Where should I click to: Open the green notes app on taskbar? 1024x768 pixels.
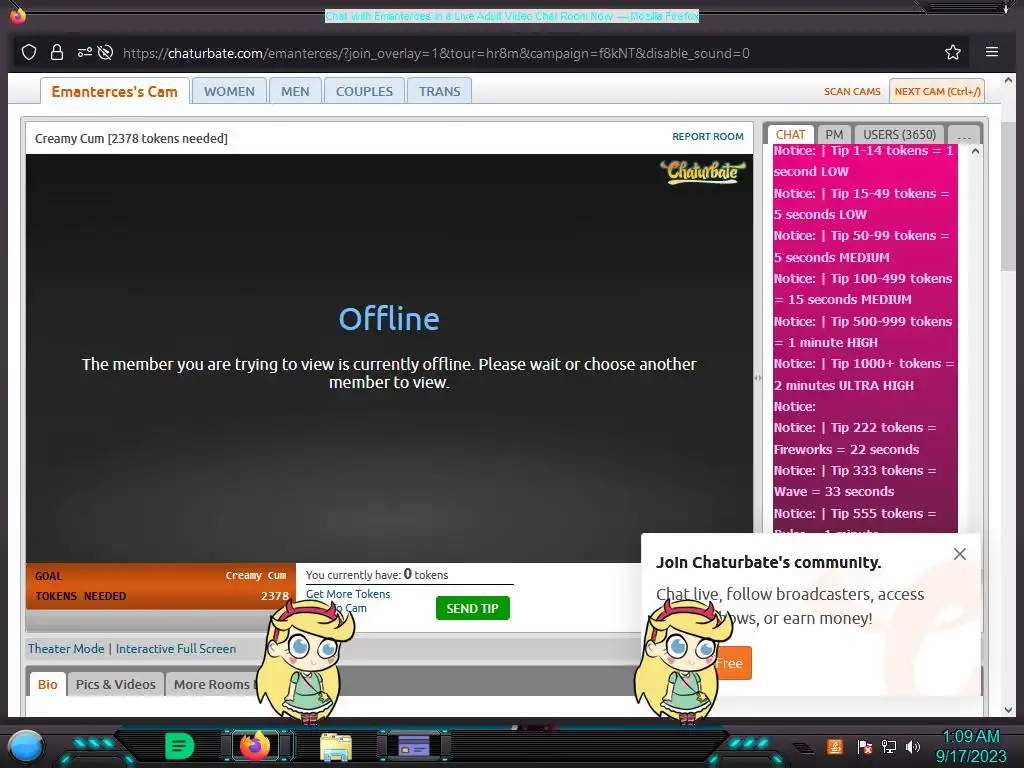click(179, 746)
